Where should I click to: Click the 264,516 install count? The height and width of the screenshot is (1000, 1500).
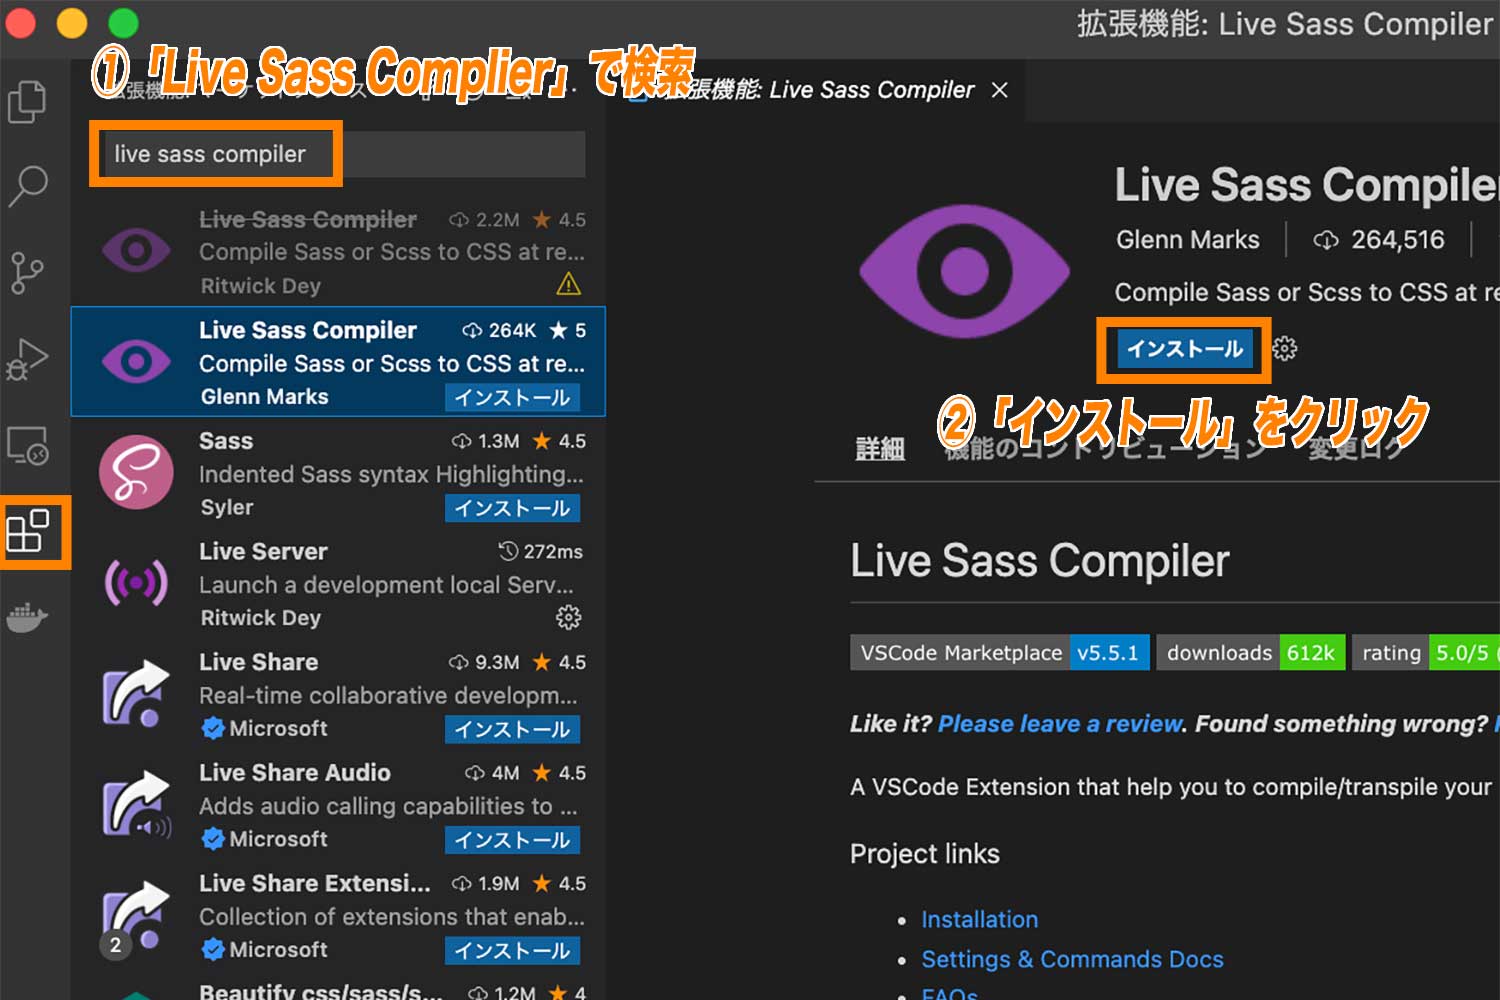[1378, 240]
